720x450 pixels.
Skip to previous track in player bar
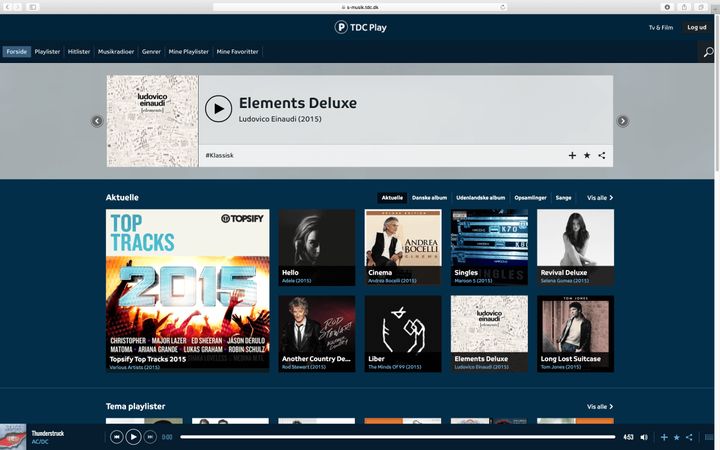(117, 437)
